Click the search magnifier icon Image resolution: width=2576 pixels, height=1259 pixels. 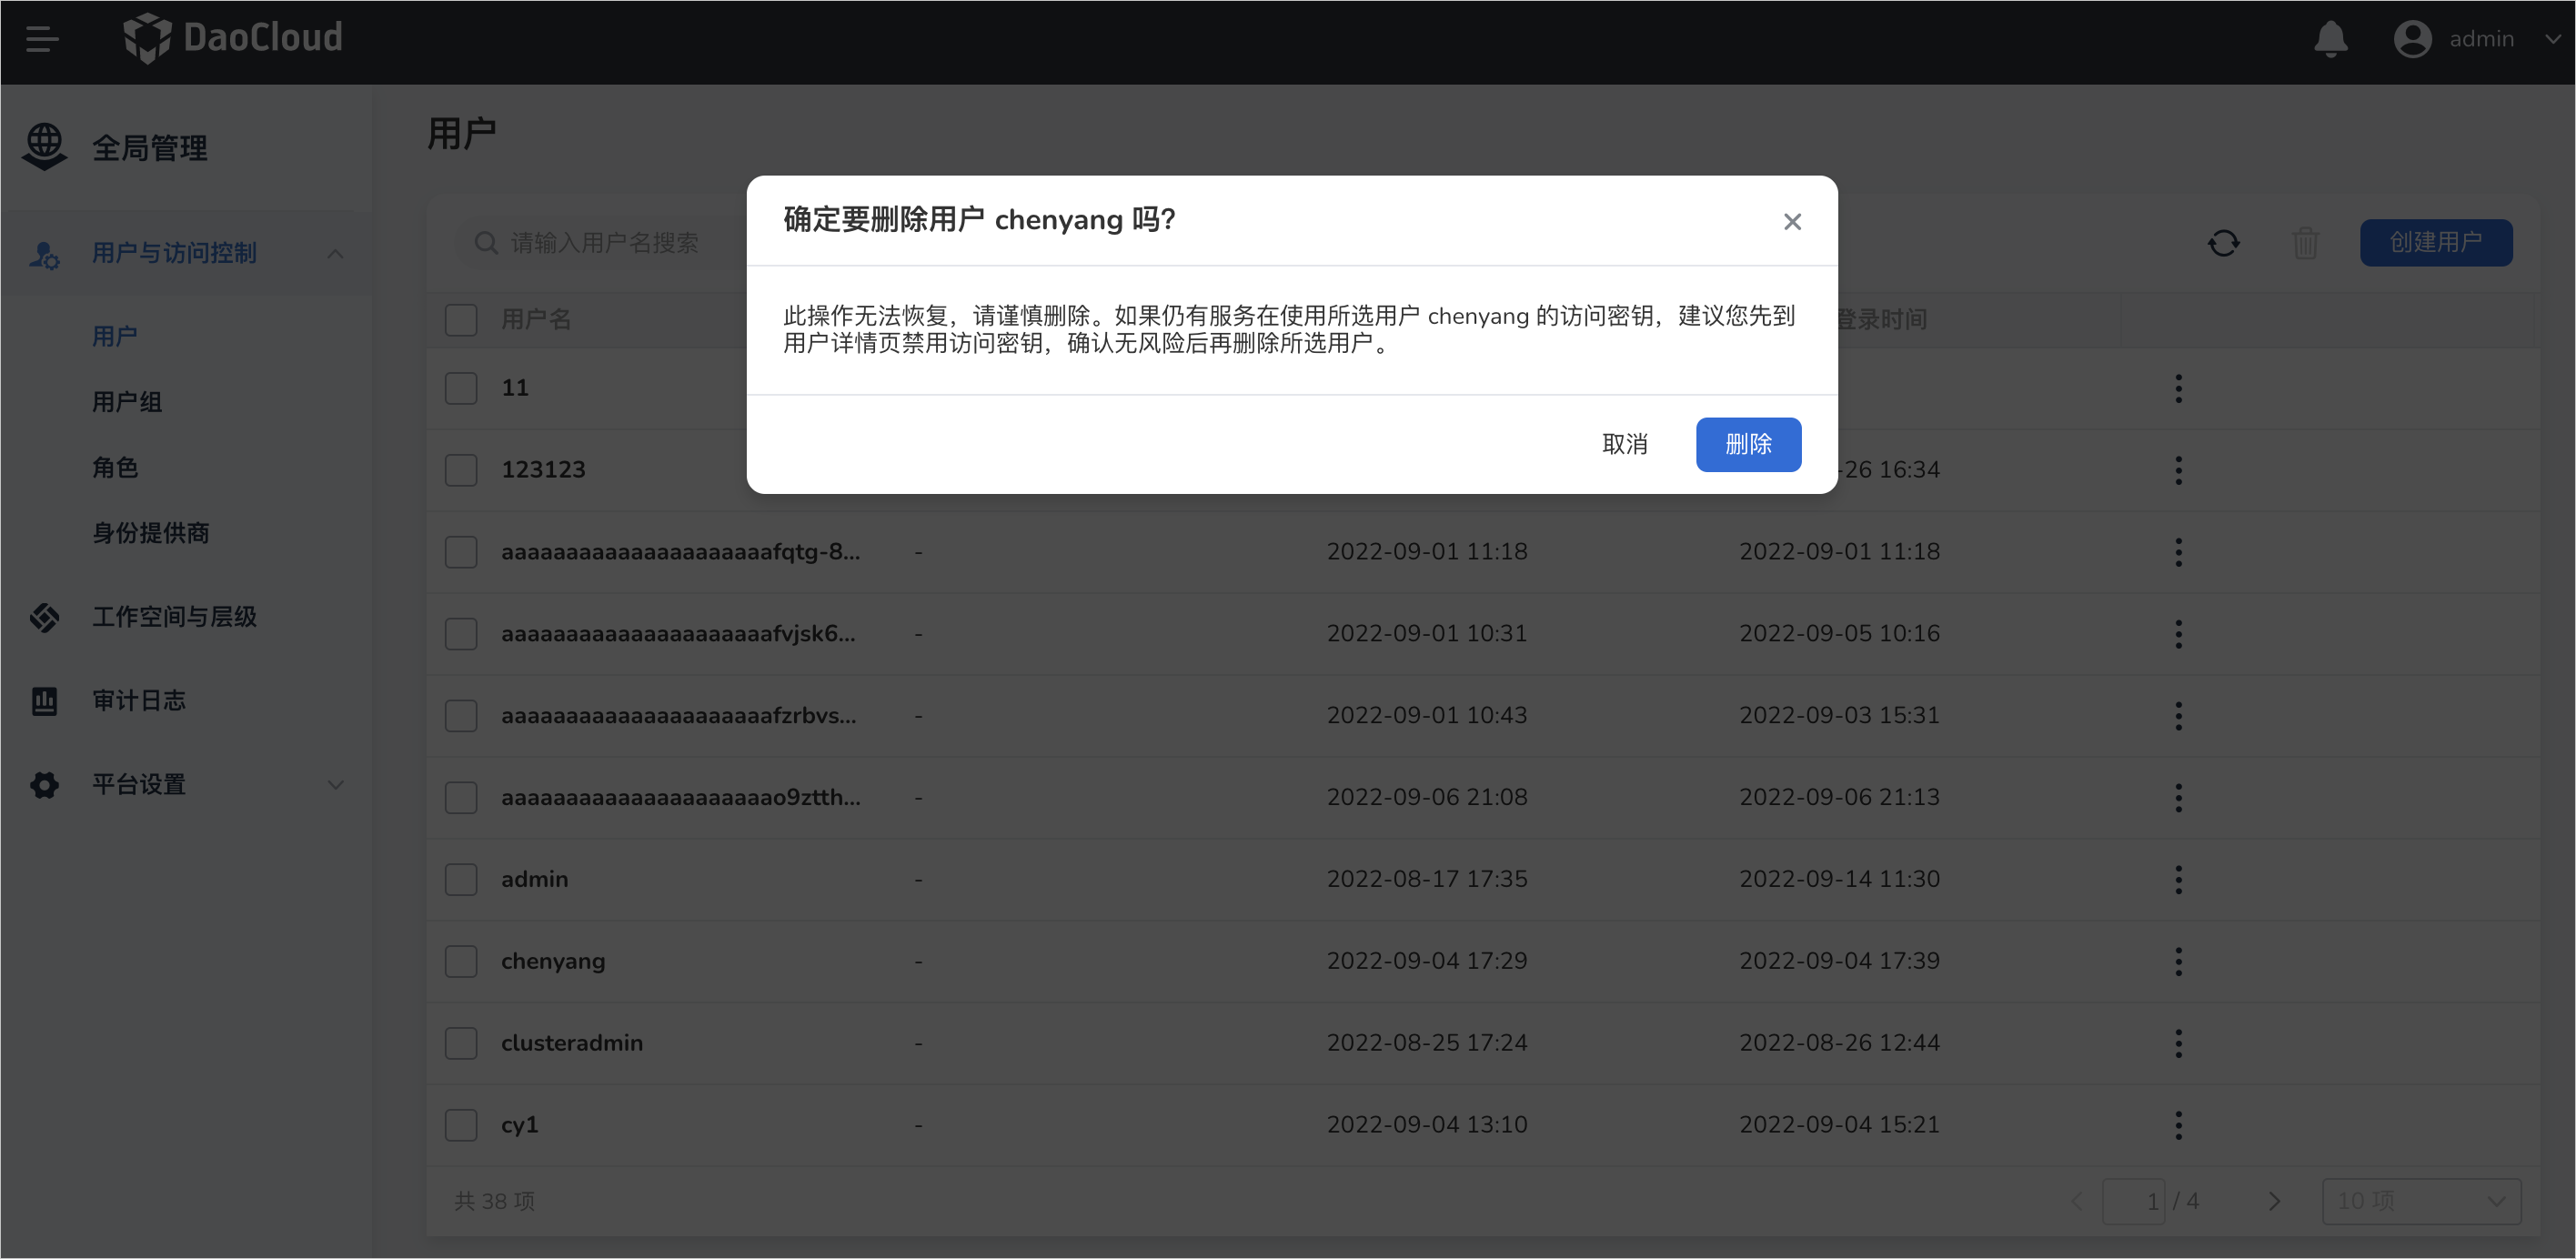tap(486, 243)
